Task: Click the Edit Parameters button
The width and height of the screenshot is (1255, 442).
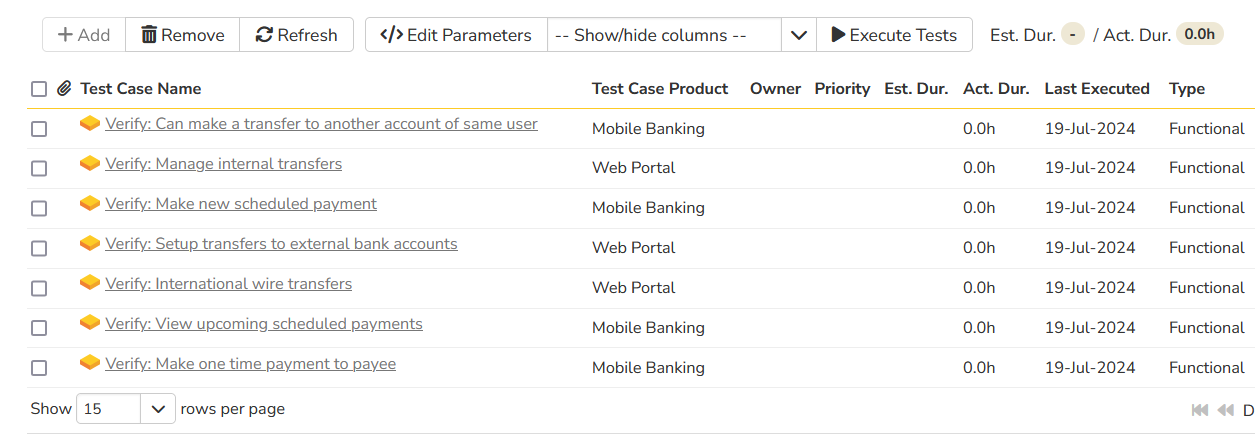Action: coord(456,35)
